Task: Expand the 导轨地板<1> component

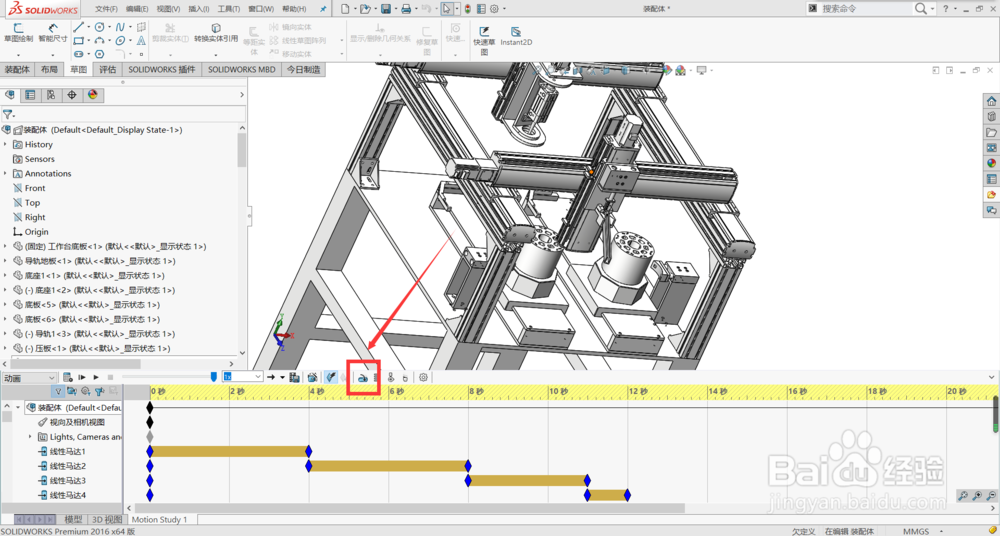Action: tap(5, 261)
